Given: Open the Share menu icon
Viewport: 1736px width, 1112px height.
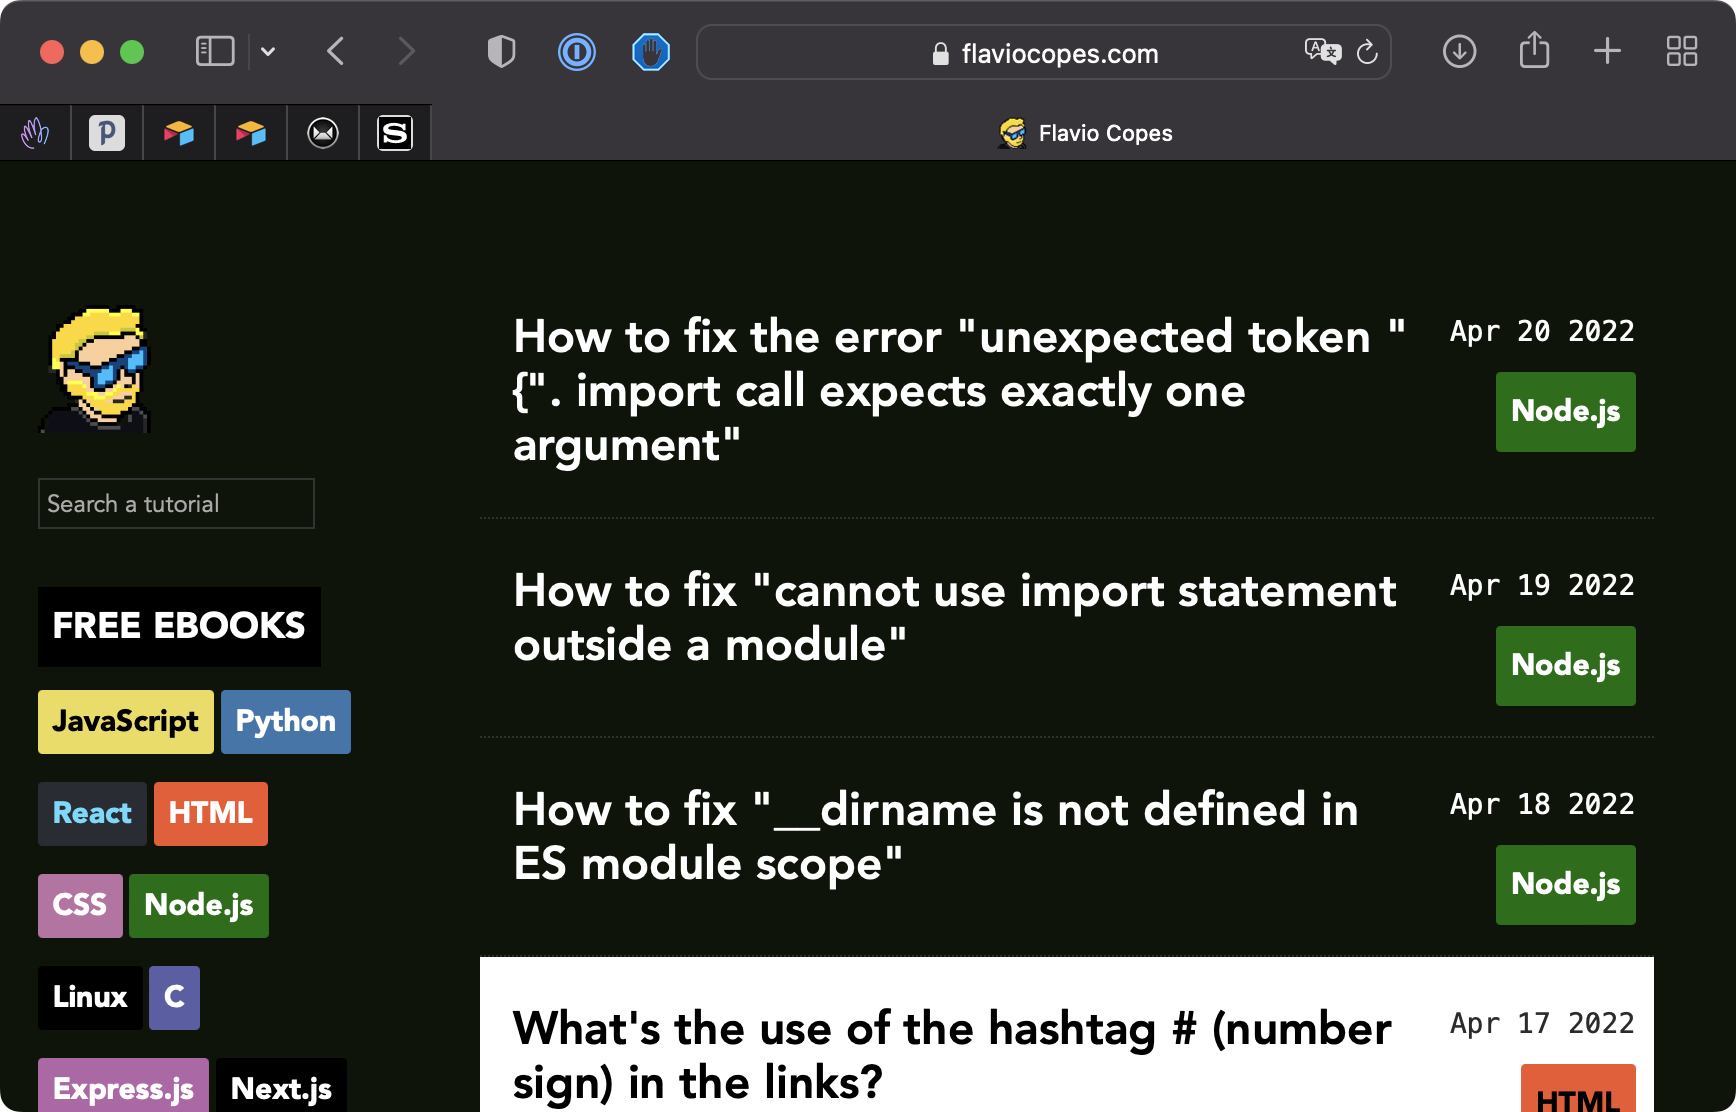Looking at the screenshot, I should click(x=1534, y=50).
